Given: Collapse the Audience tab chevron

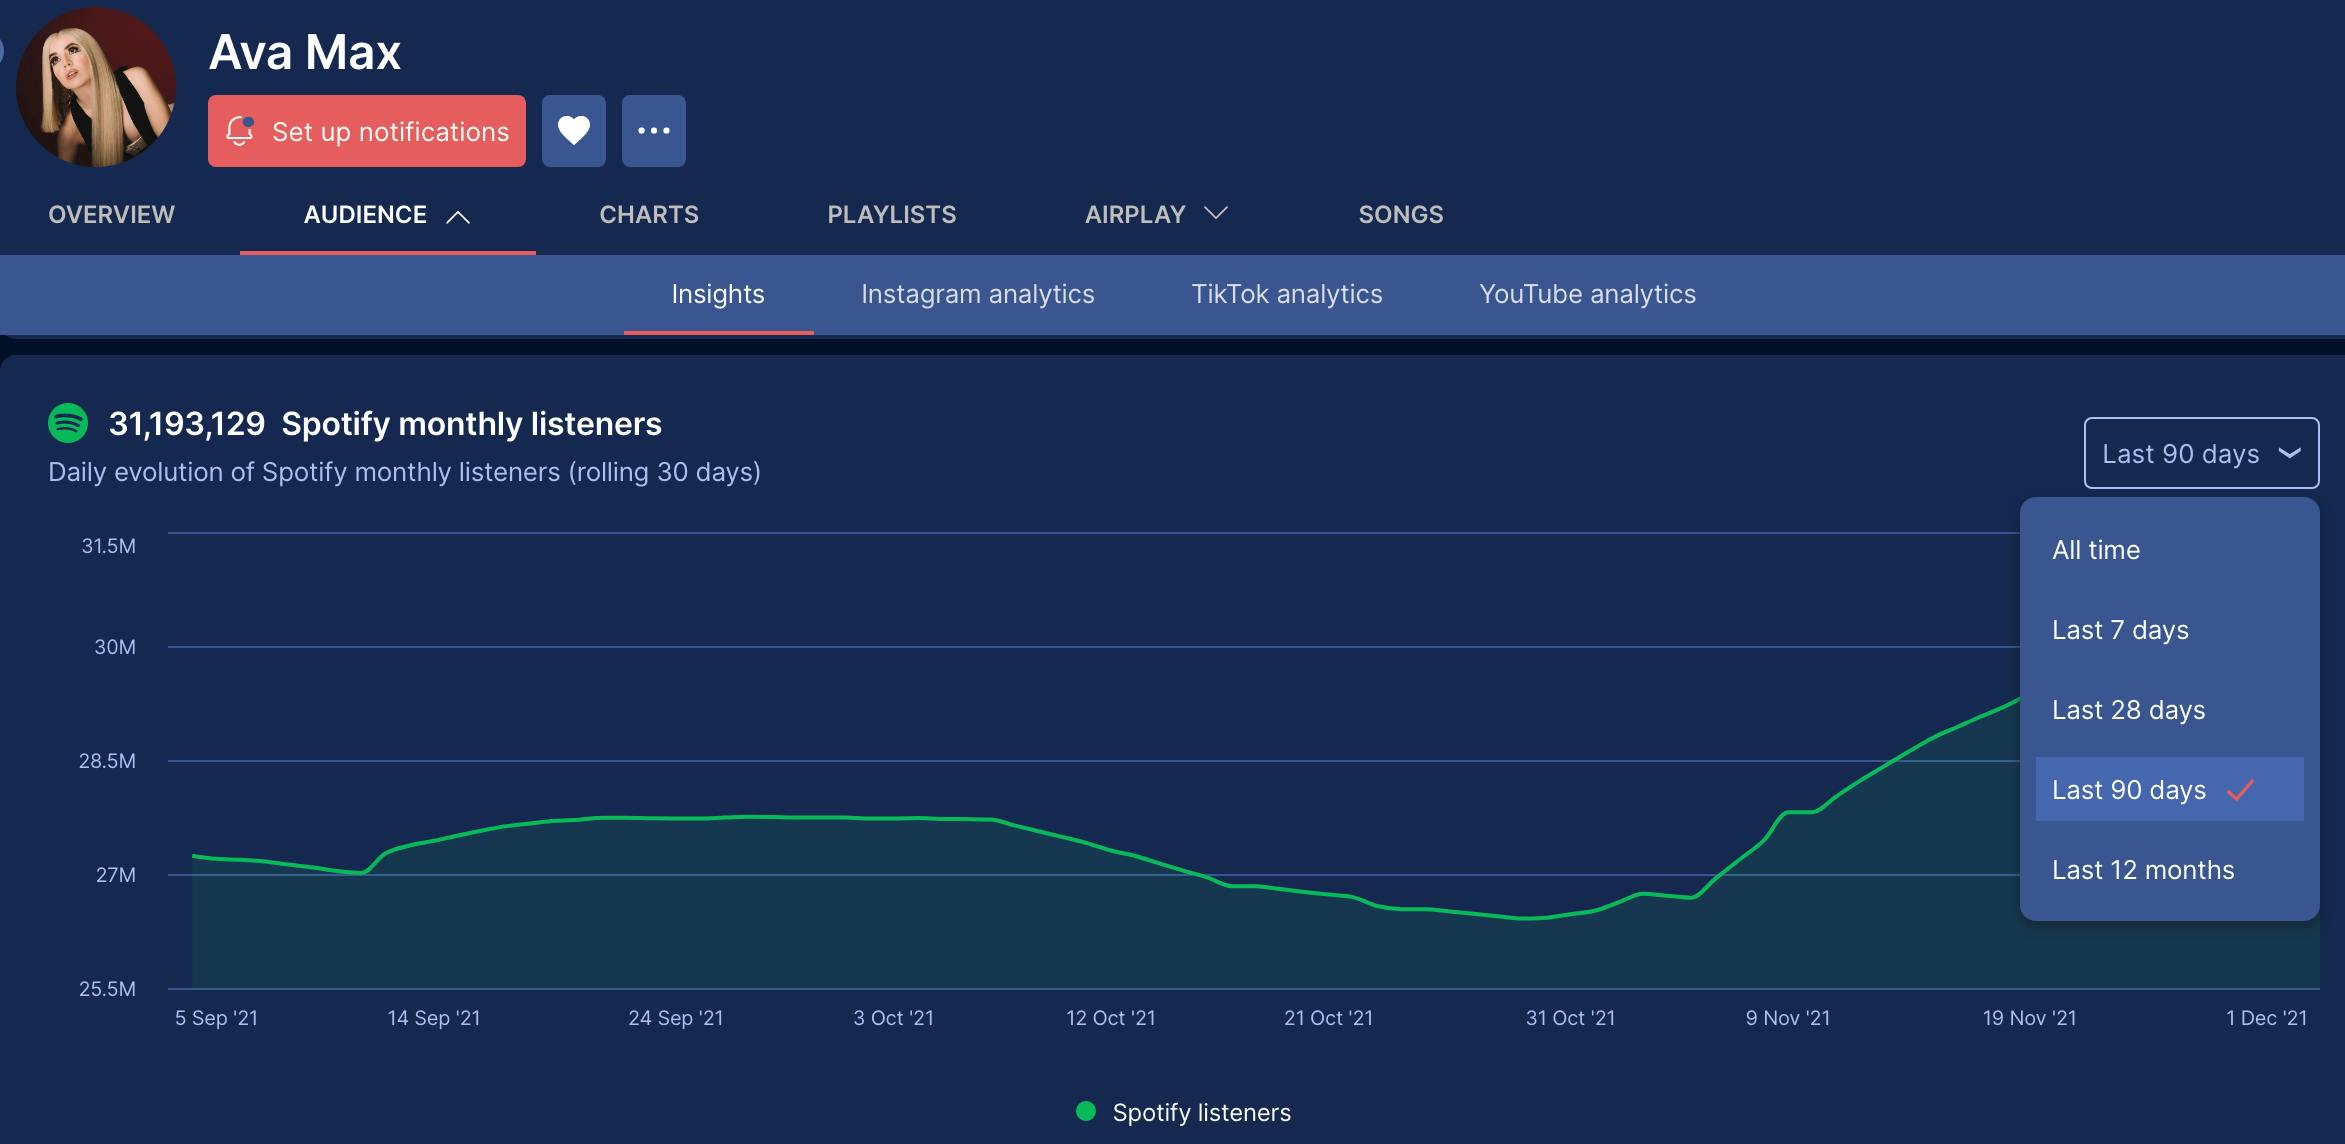Looking at the screenshot, I should coord(458,216).
